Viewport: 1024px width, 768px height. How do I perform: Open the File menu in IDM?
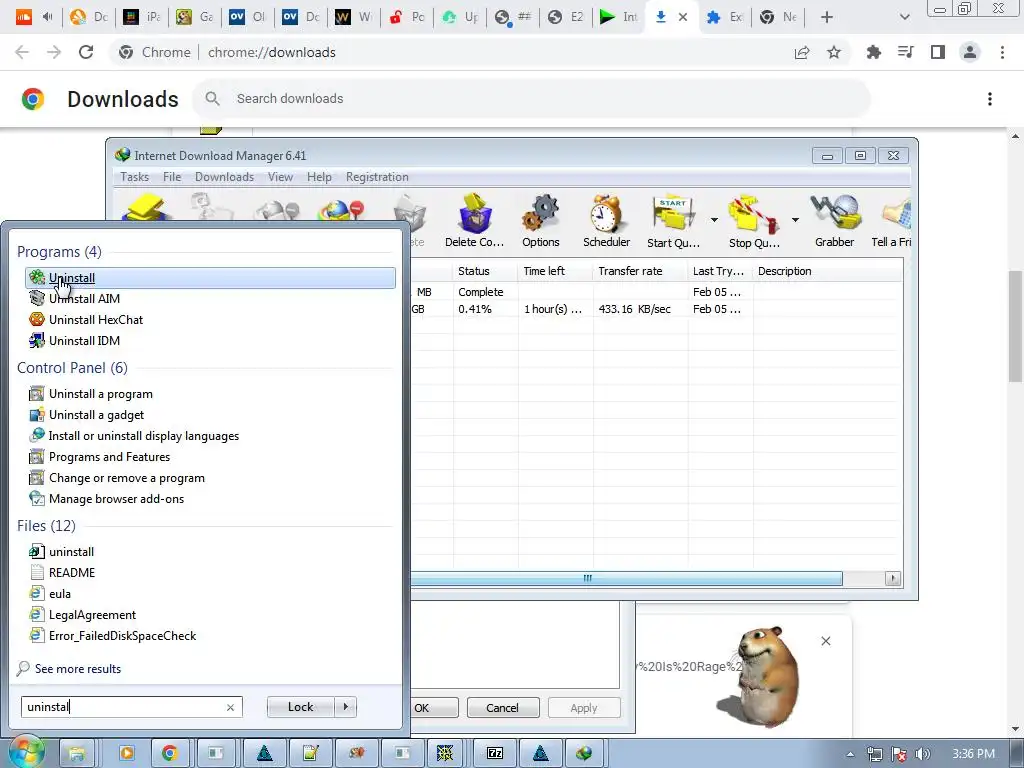pos(172,177)
